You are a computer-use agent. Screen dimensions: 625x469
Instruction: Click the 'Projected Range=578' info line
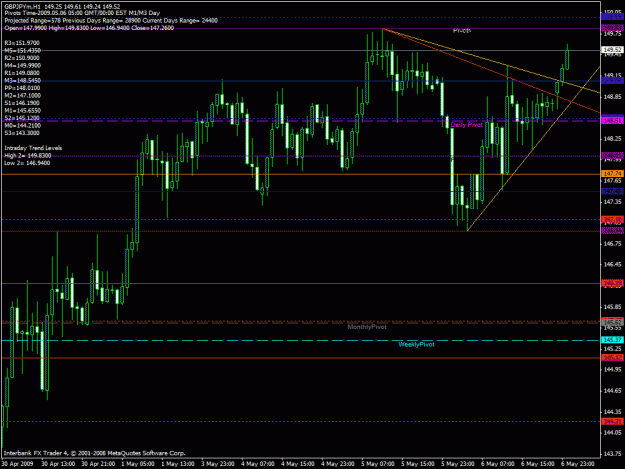point(111,20)
